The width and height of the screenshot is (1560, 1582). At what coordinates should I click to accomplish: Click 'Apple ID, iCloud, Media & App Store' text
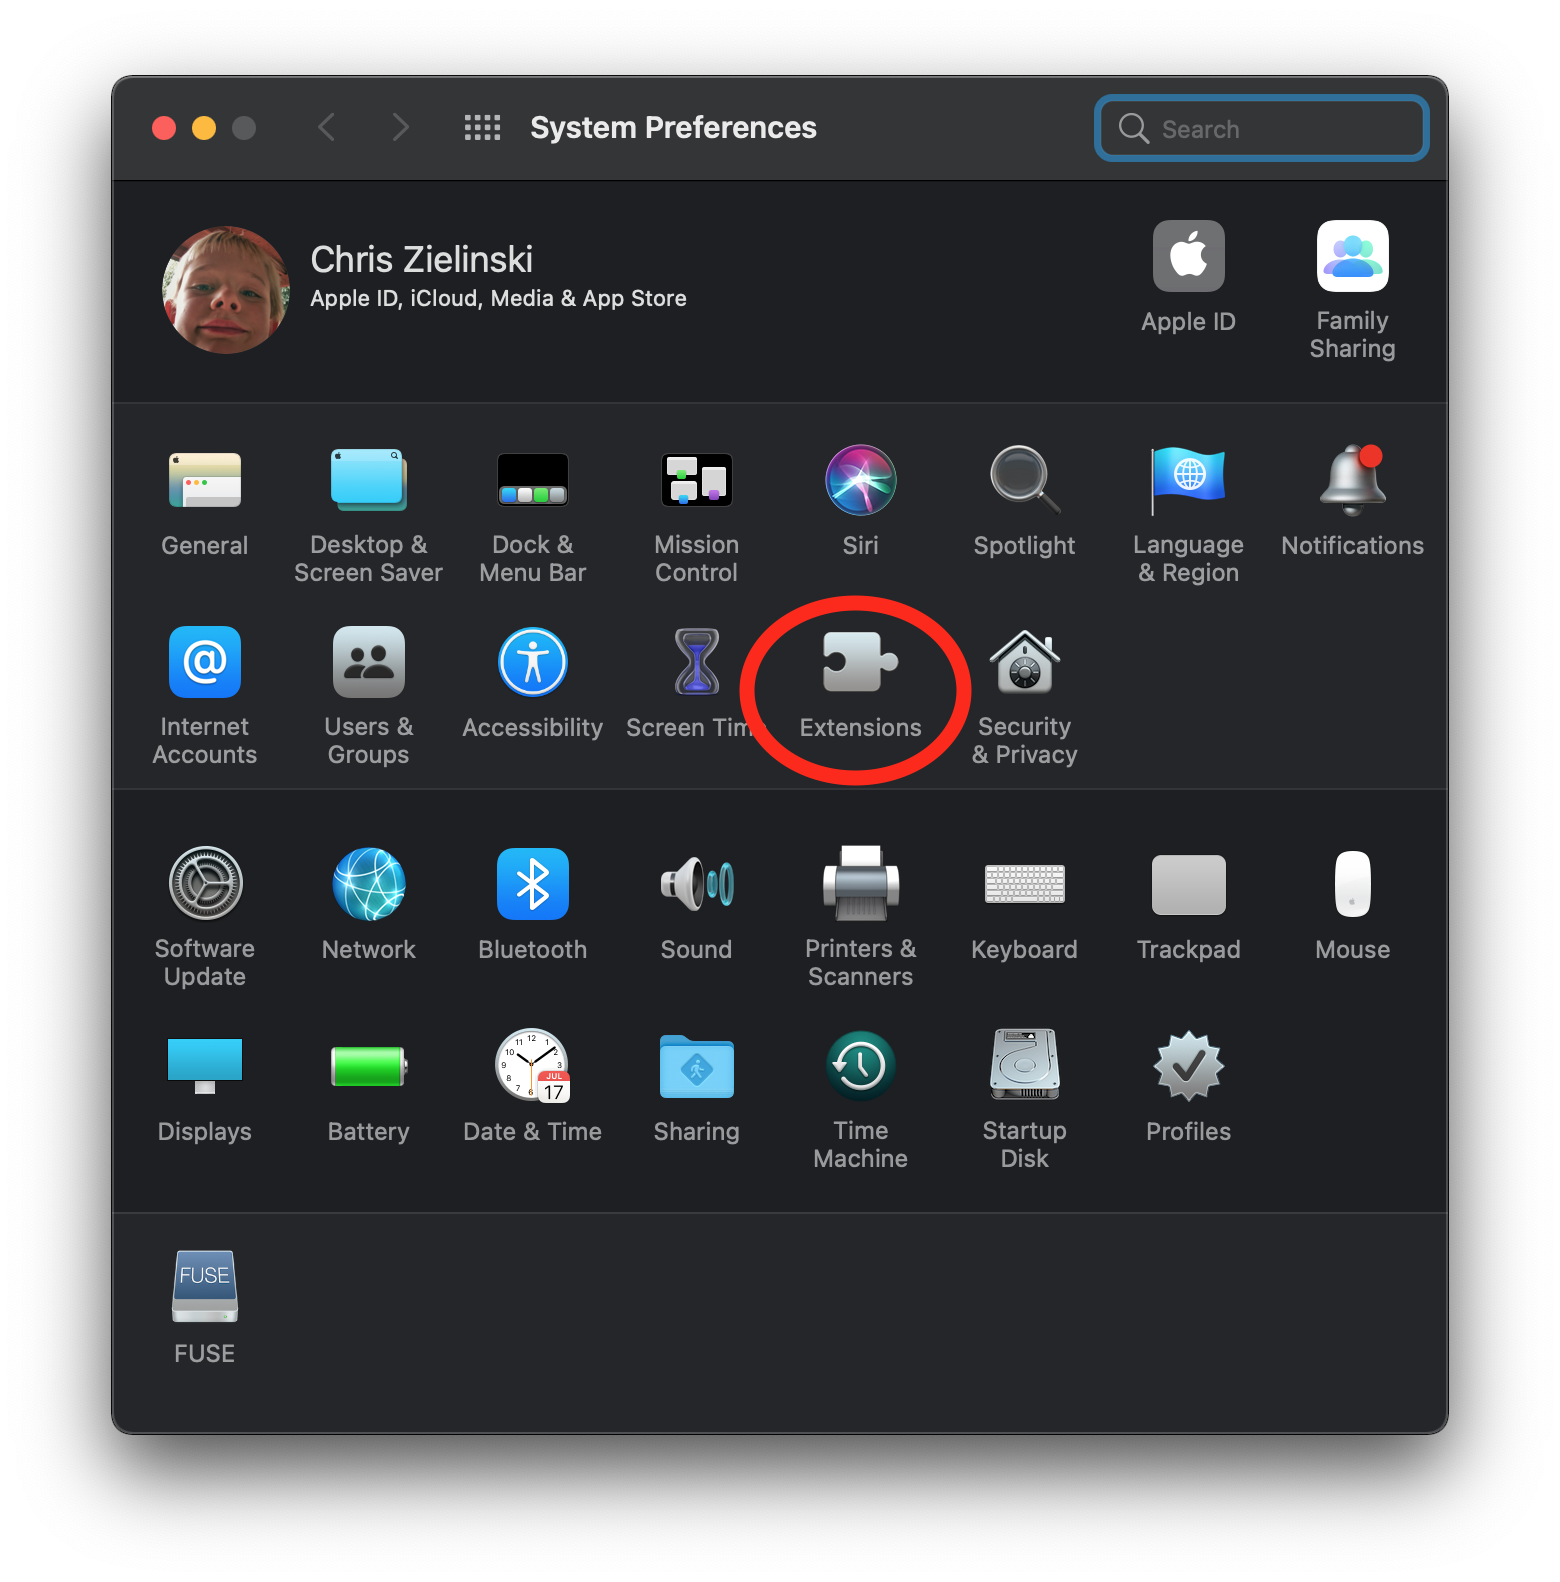pos(498,299)
